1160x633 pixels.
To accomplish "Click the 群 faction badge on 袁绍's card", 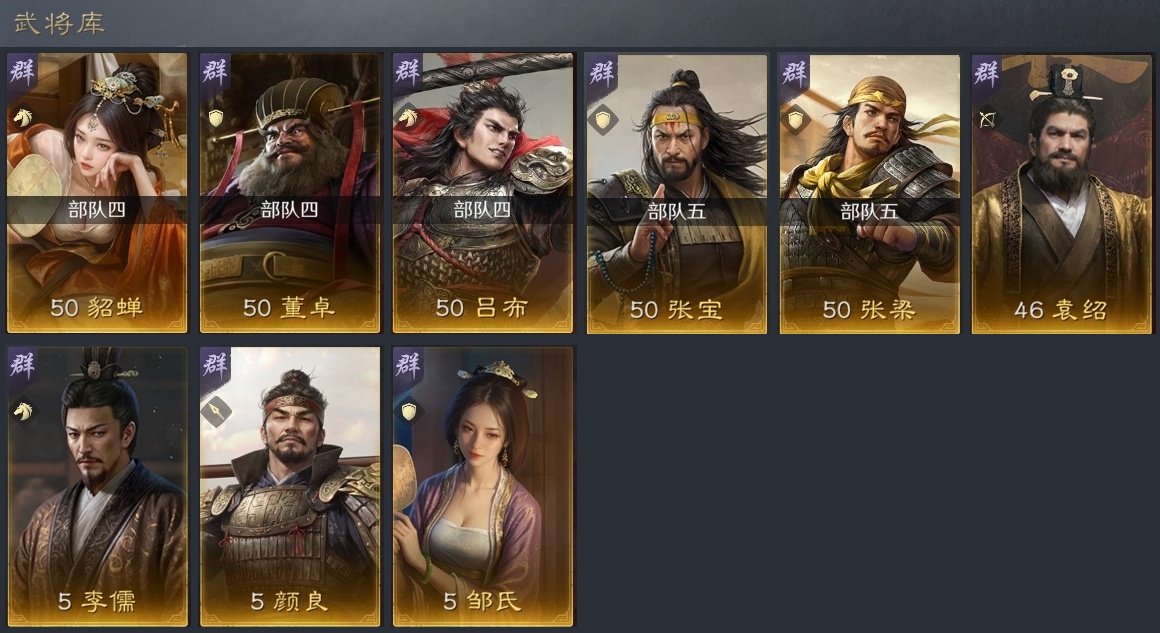I will click(986, 72).
